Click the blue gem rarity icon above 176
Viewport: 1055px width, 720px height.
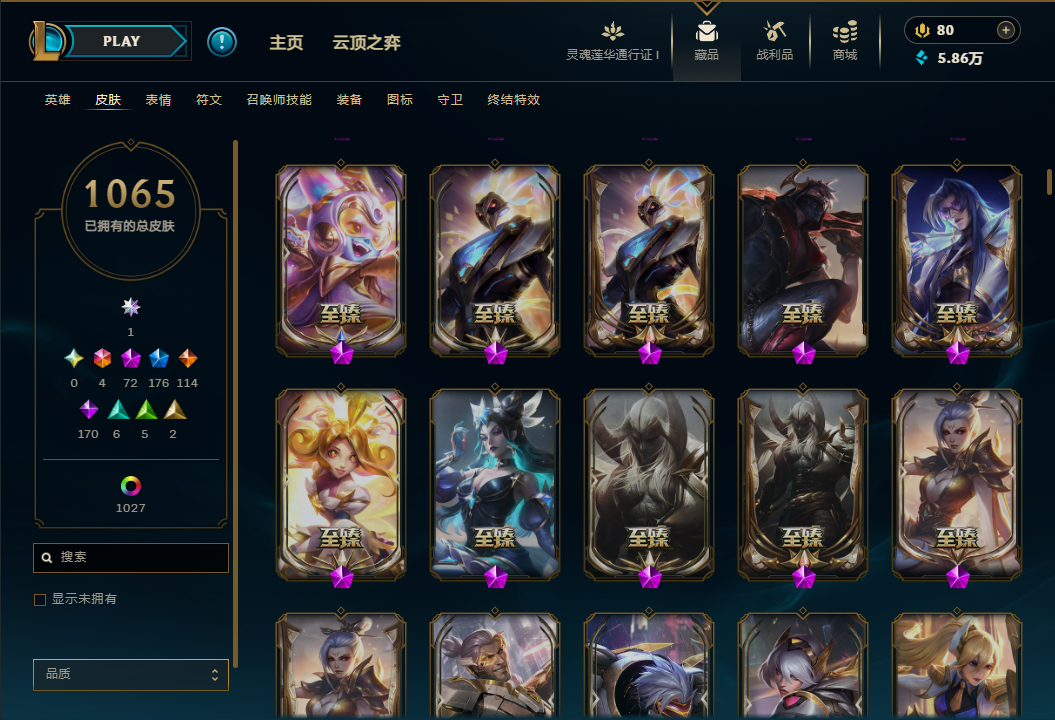pyautogui.click(x=159, y=358)
